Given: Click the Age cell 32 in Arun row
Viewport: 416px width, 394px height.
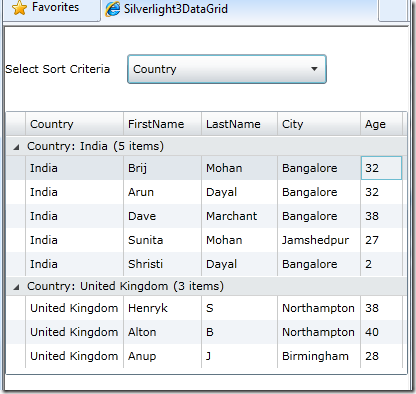Looking at the screenshot, I should pyautogui.click(x=381, y=192).
